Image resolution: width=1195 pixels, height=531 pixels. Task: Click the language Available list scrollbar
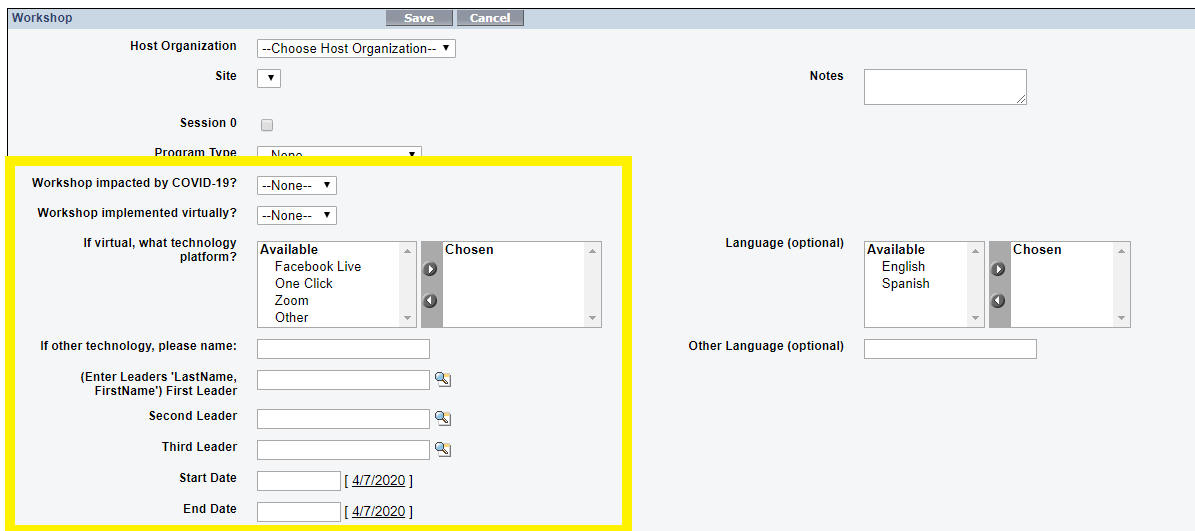pyautogui.click(x=976, y=284)
